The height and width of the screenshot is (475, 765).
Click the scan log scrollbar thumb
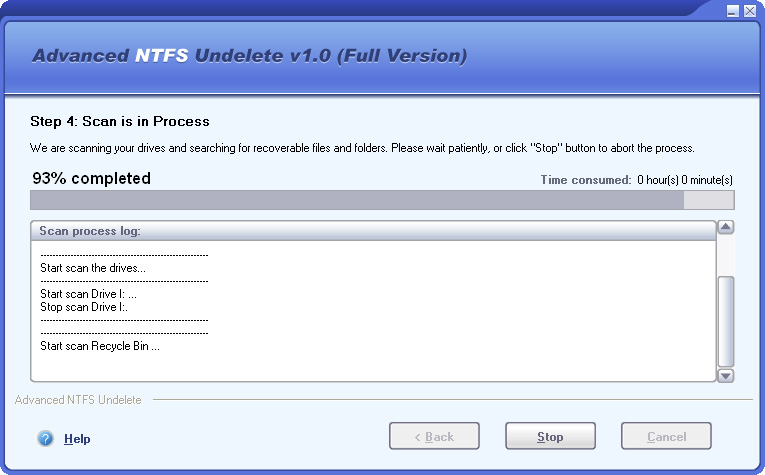click(726, 321)
